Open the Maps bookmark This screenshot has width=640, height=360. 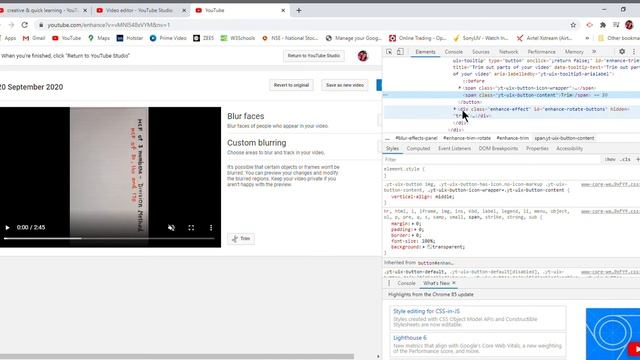pyautogui.click(x=99, y=38)
